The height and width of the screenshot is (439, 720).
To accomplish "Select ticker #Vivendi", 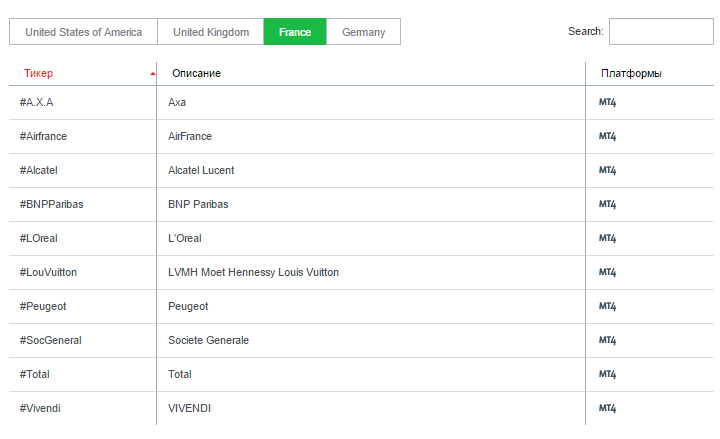I will (40, 408).
